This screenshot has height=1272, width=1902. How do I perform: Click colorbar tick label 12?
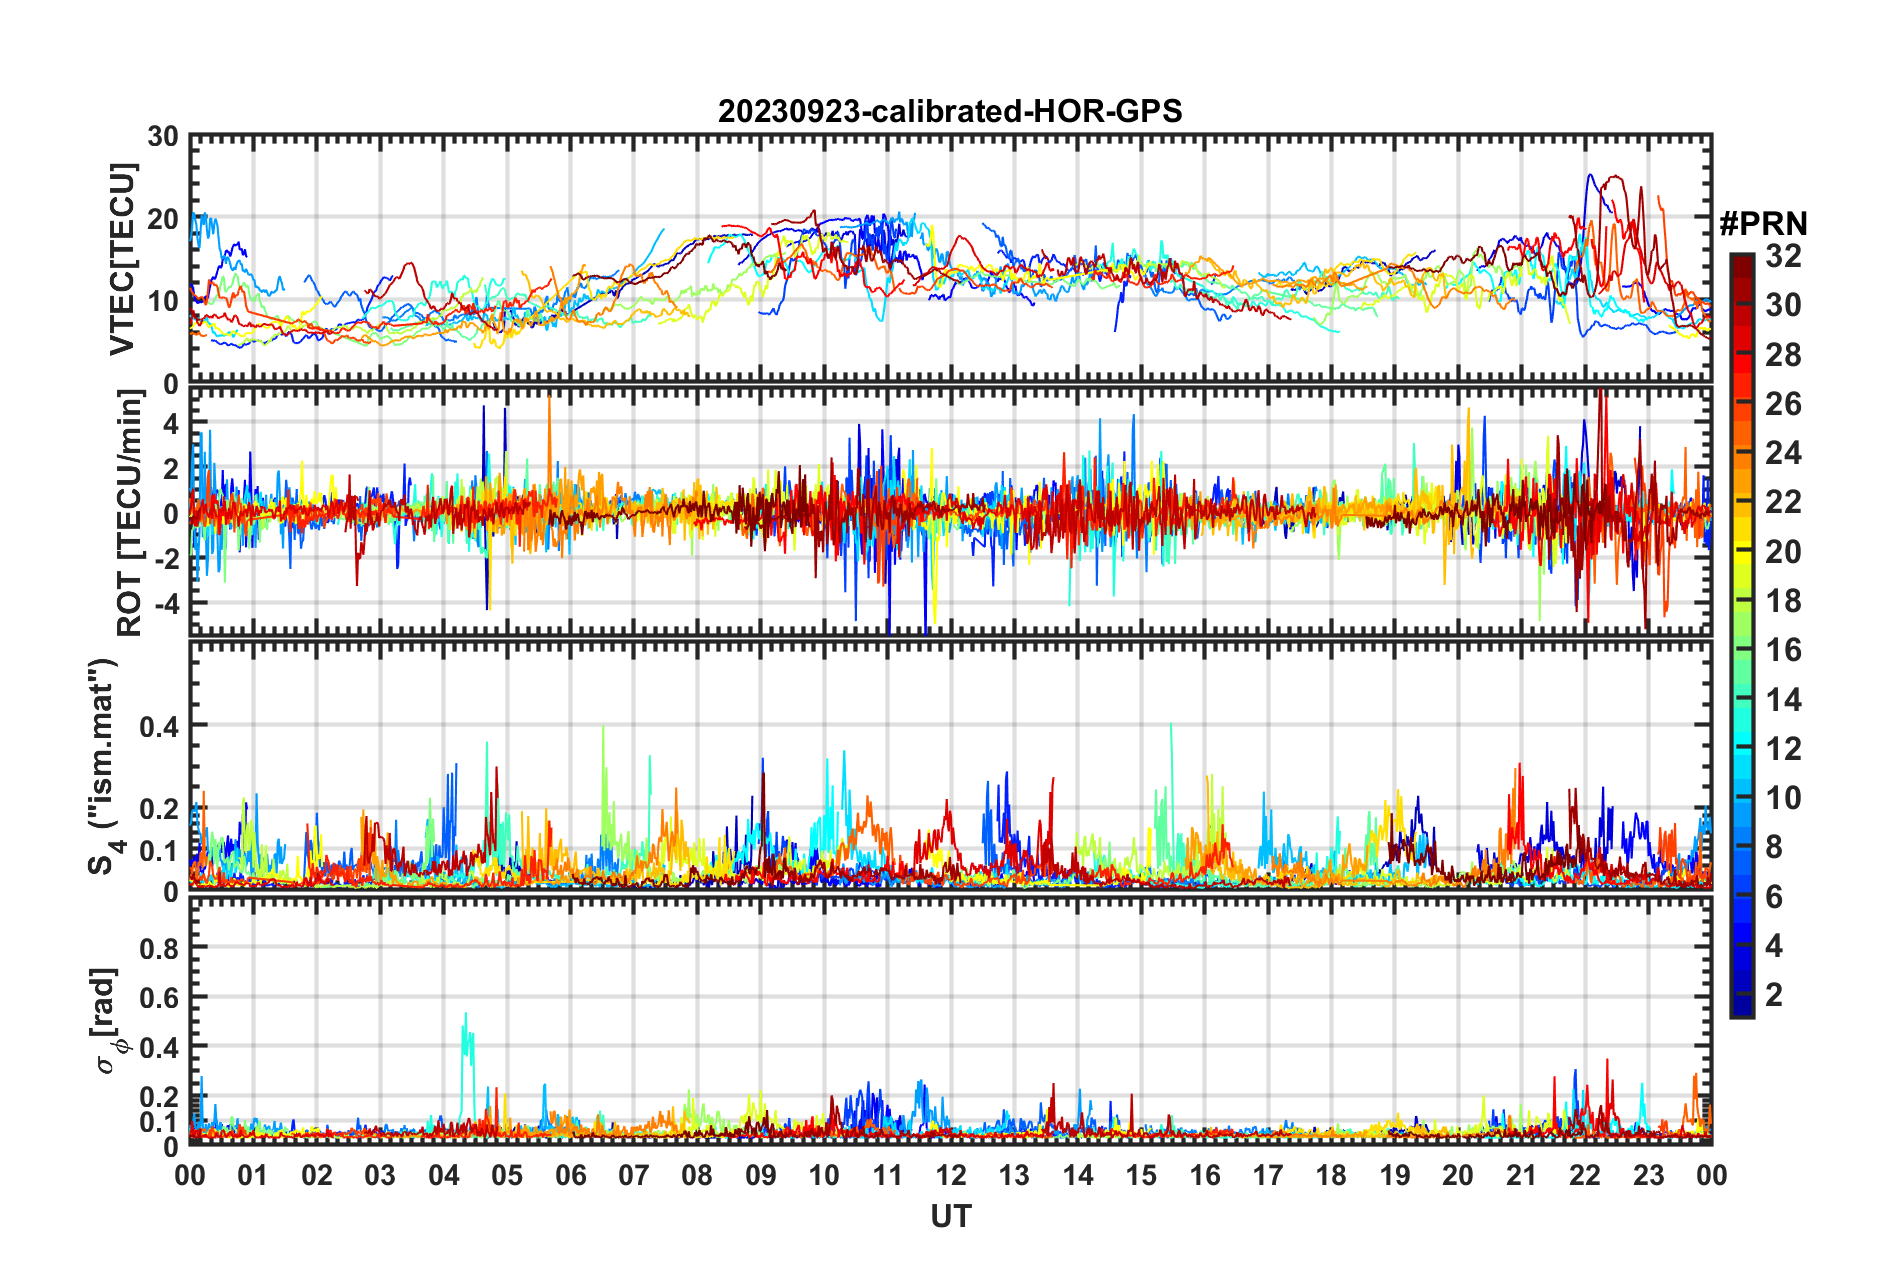[1783, 749]
